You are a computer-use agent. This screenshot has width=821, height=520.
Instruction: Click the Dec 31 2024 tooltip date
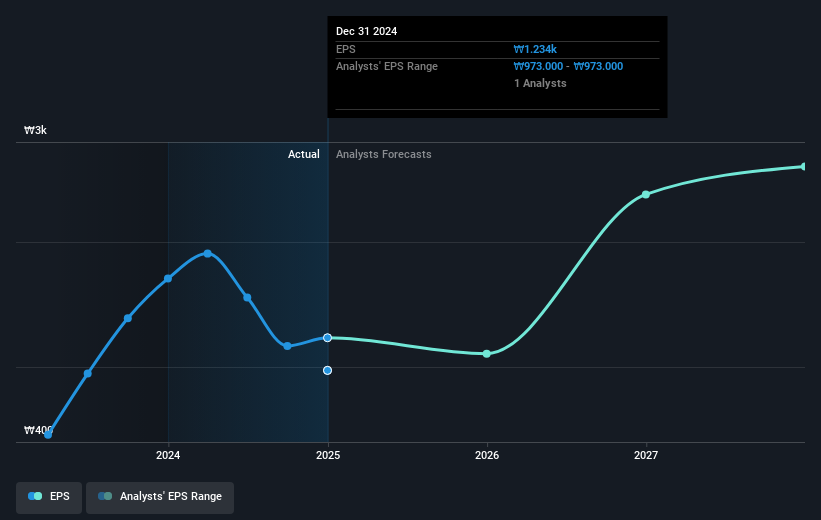367,31
